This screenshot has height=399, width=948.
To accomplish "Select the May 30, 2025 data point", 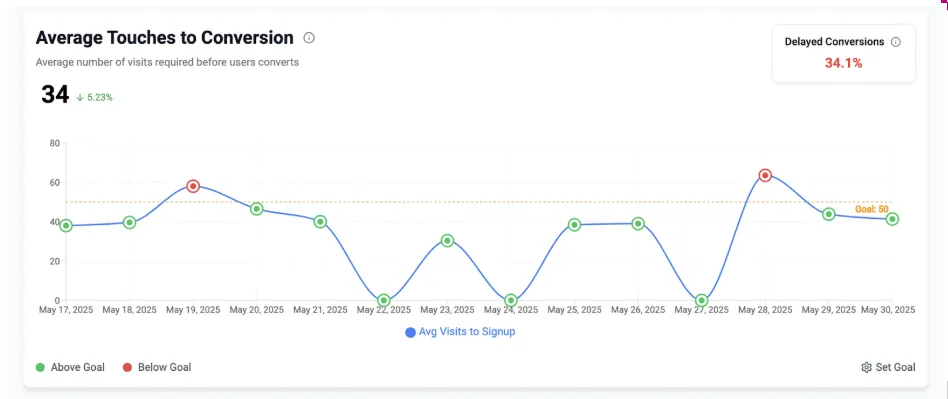I will 892,219.
